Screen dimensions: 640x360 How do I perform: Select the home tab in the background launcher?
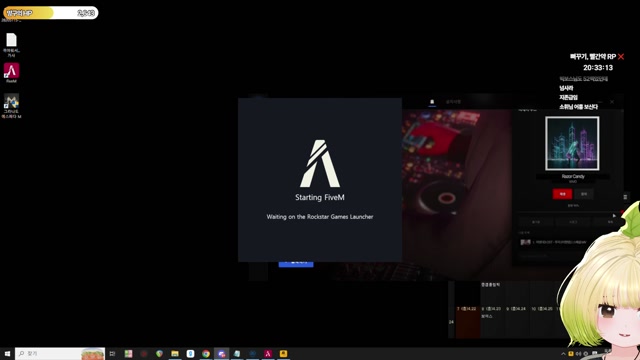point(432,102)
